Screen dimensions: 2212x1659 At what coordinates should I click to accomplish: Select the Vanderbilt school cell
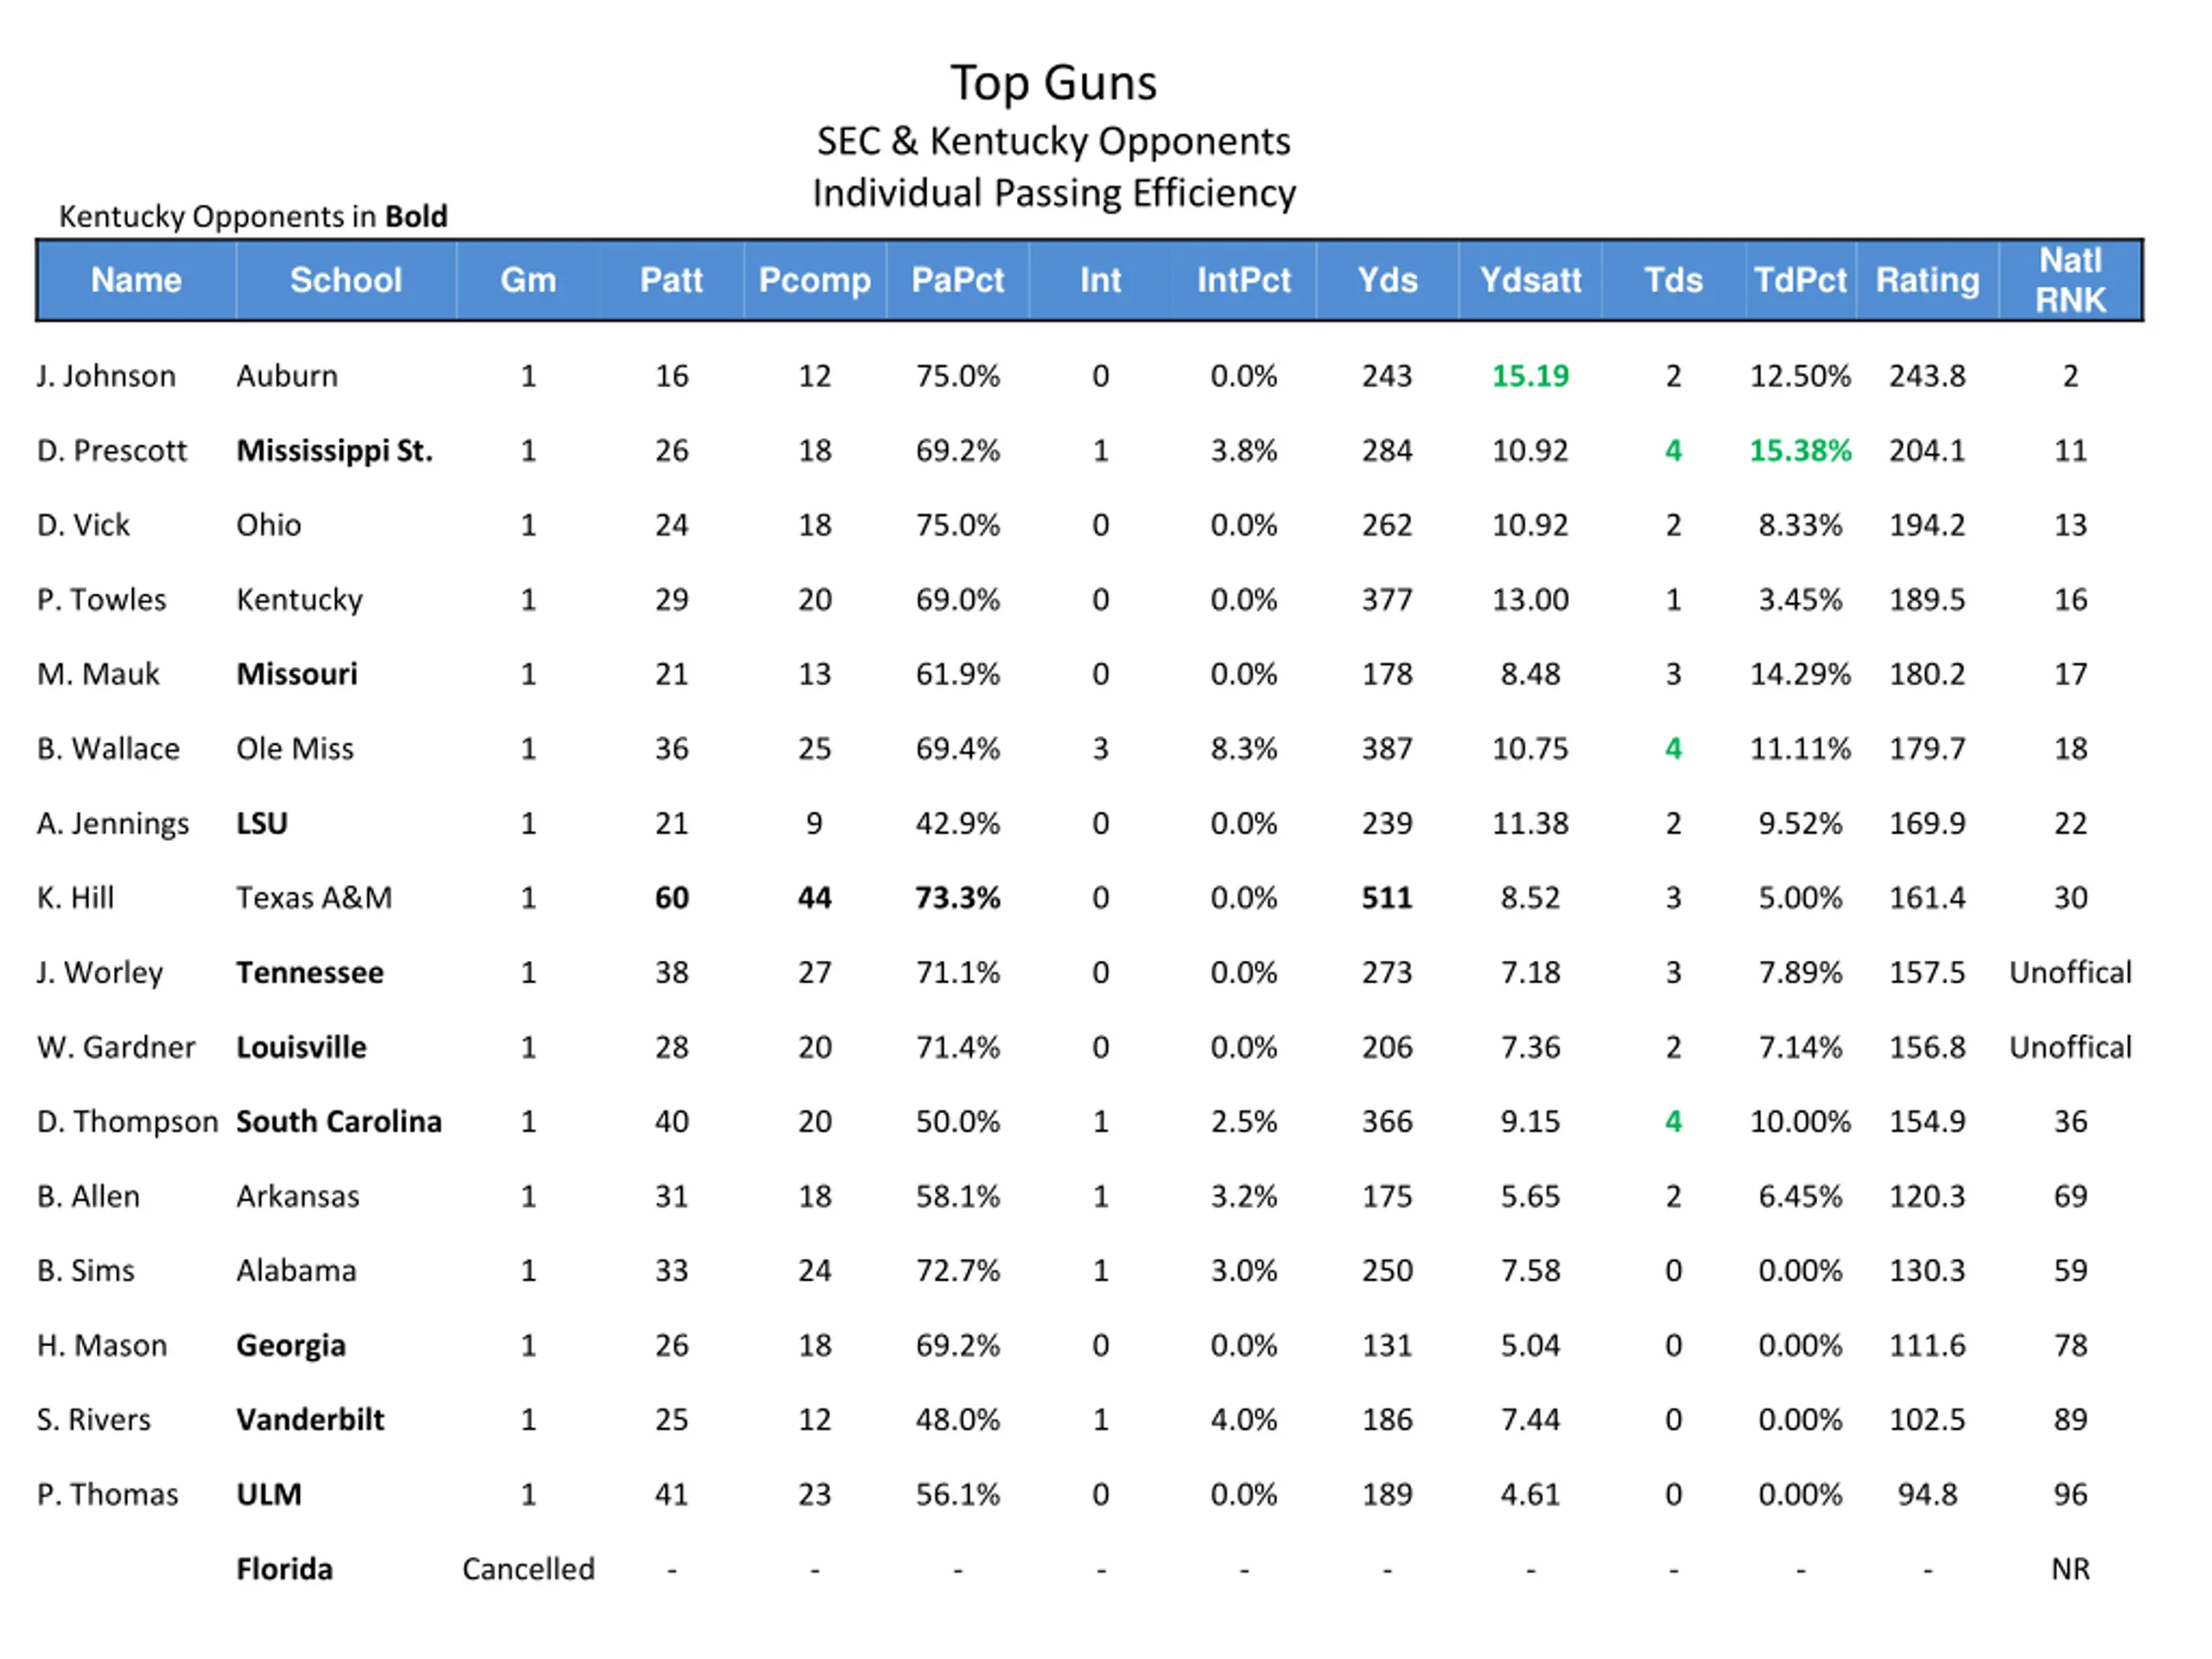[x=310, y=1420]
